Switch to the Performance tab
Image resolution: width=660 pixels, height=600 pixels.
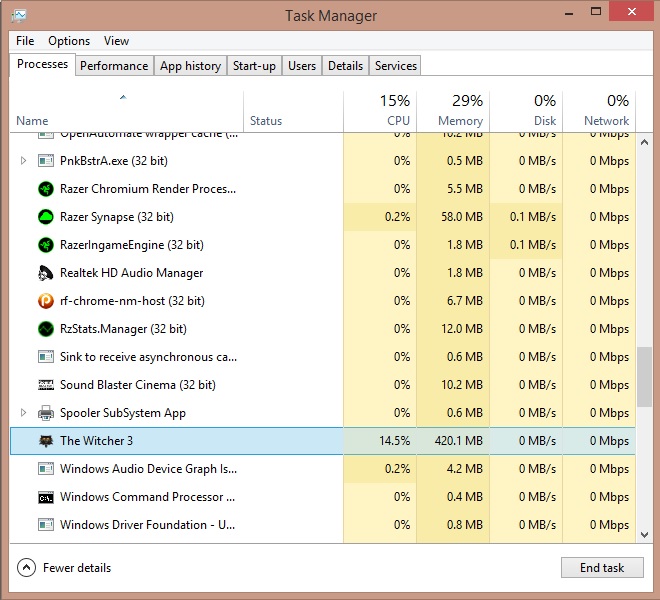point(114,66)
